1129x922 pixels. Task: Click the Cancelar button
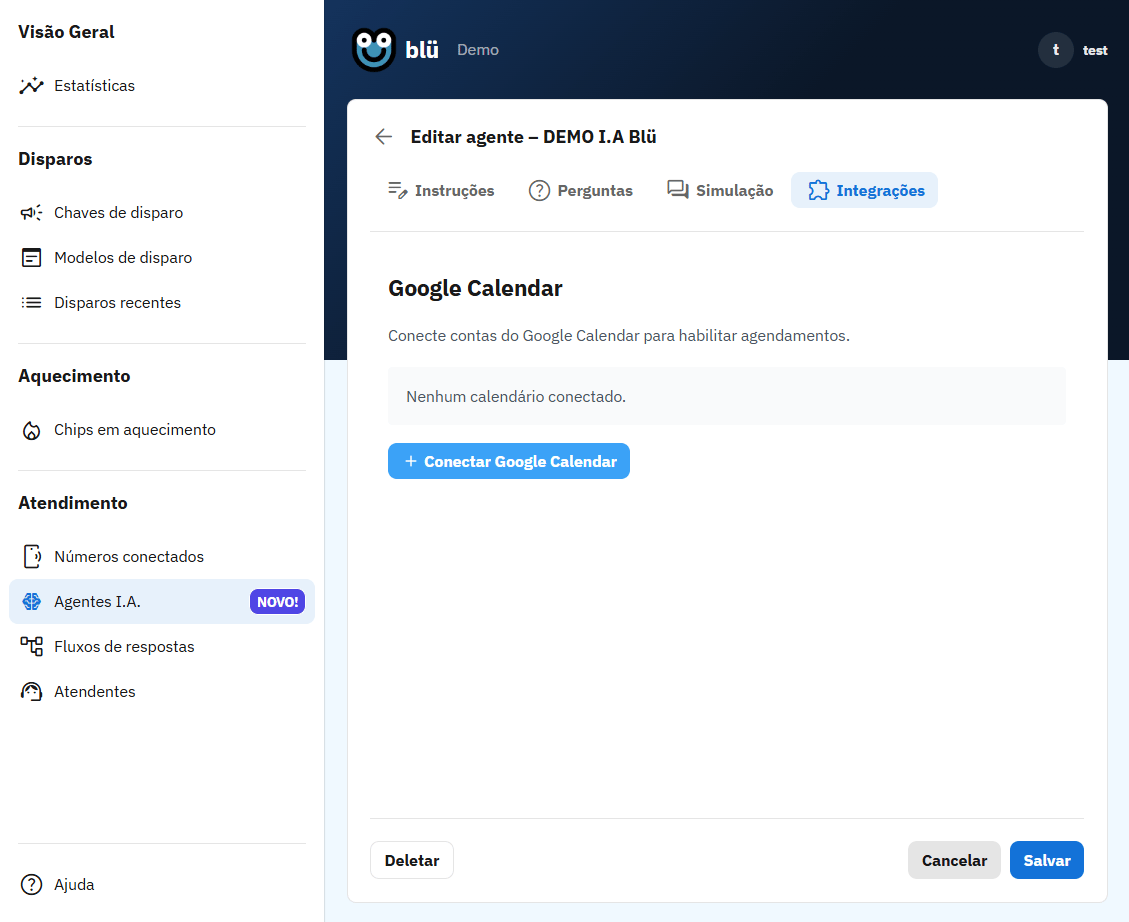(954, 860)
